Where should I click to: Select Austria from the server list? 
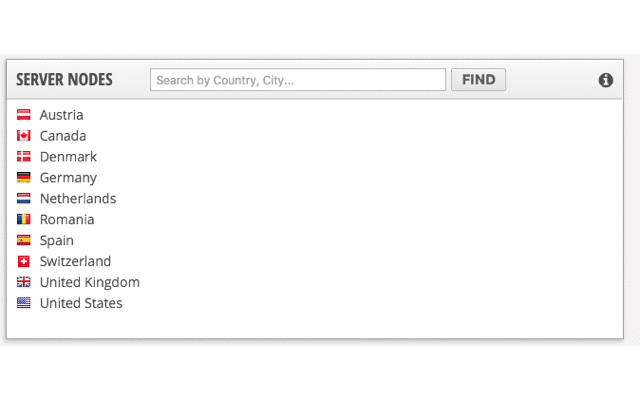pos(62,115)
